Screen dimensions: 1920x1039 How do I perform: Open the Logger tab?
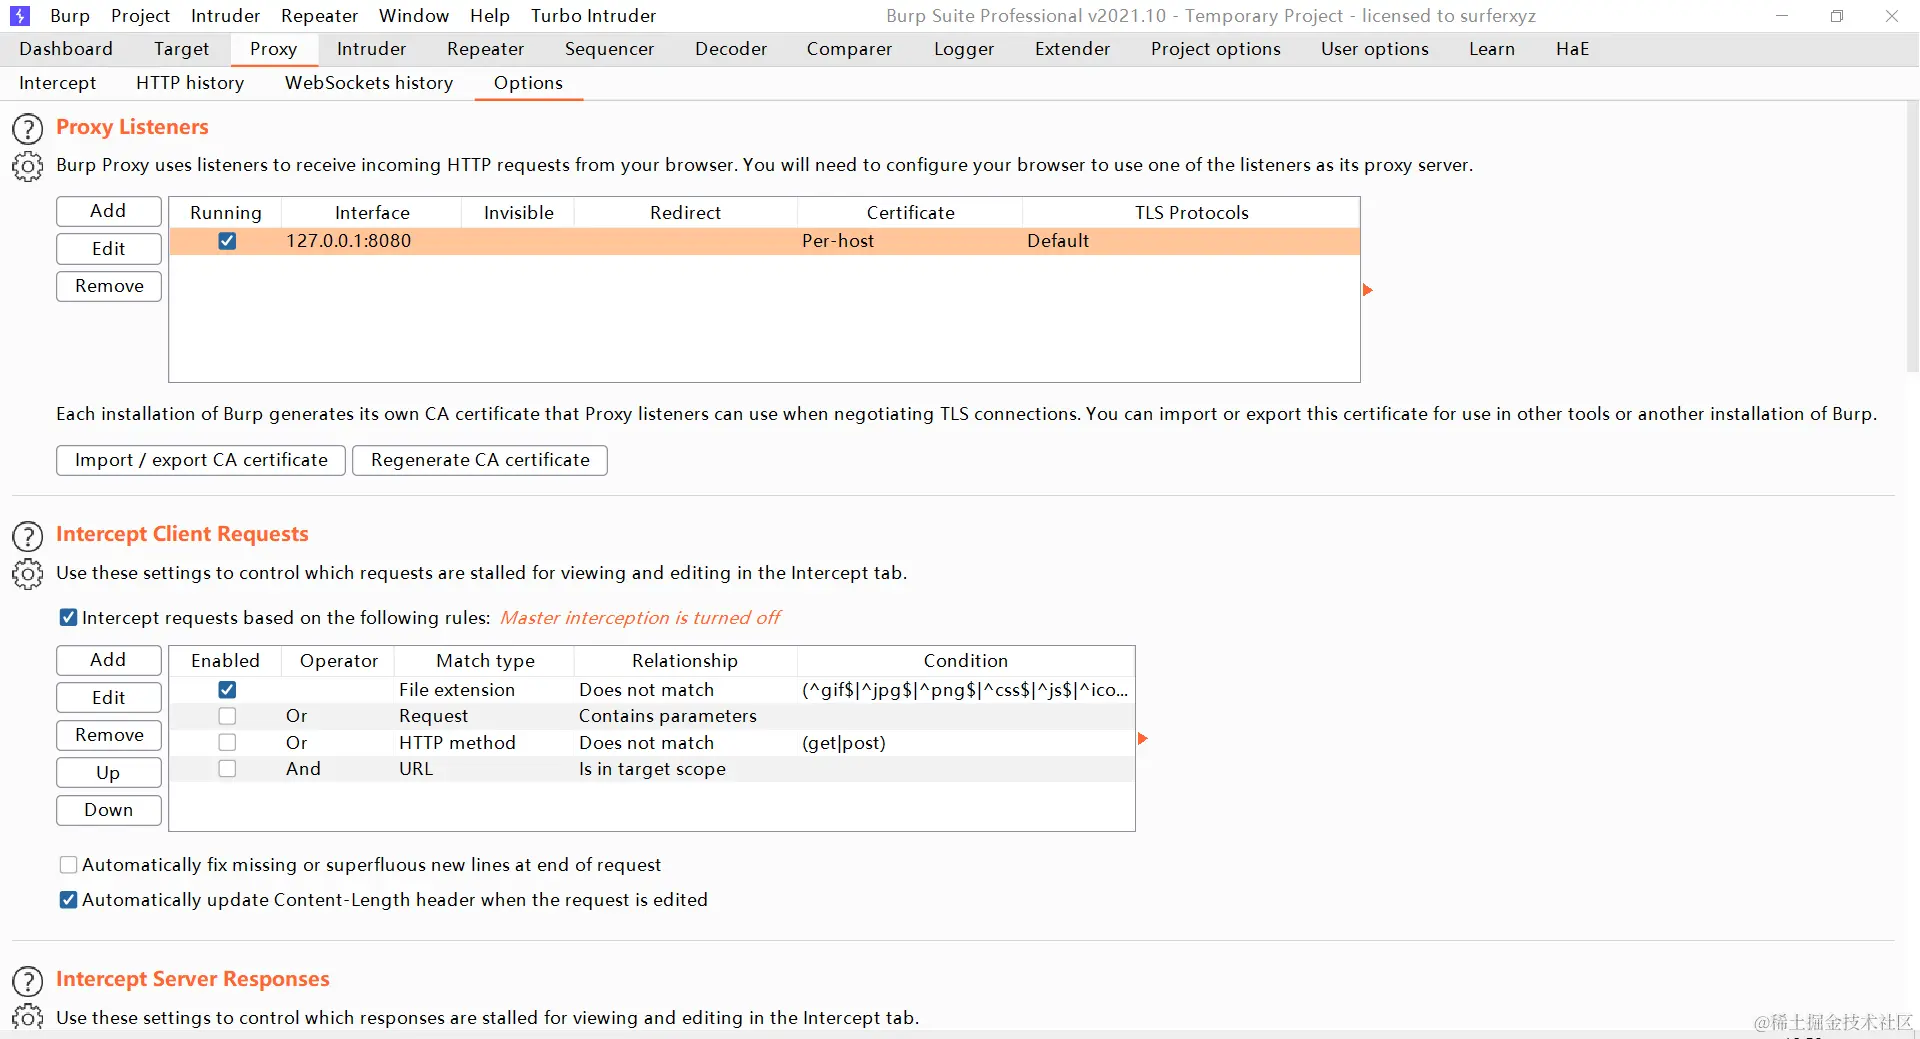[x=964, y=49]
